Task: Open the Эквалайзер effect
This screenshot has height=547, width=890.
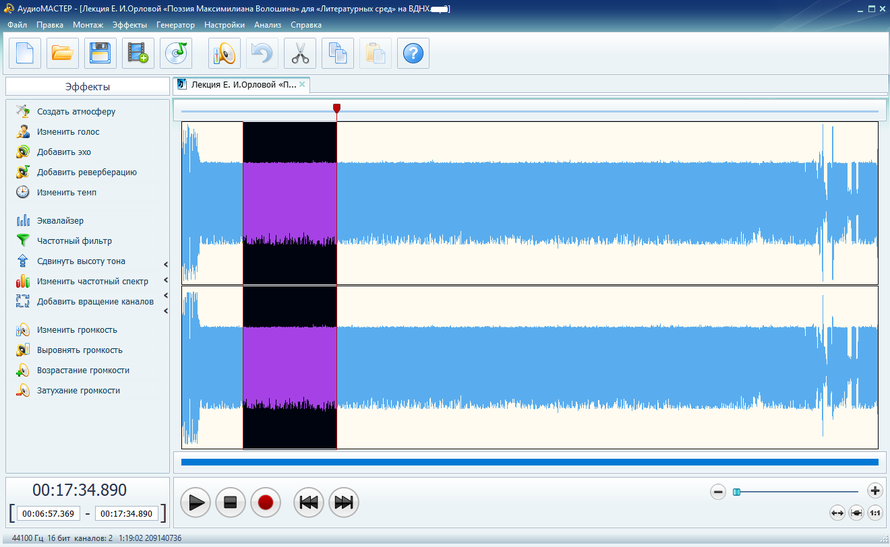Action: (60, 221)
